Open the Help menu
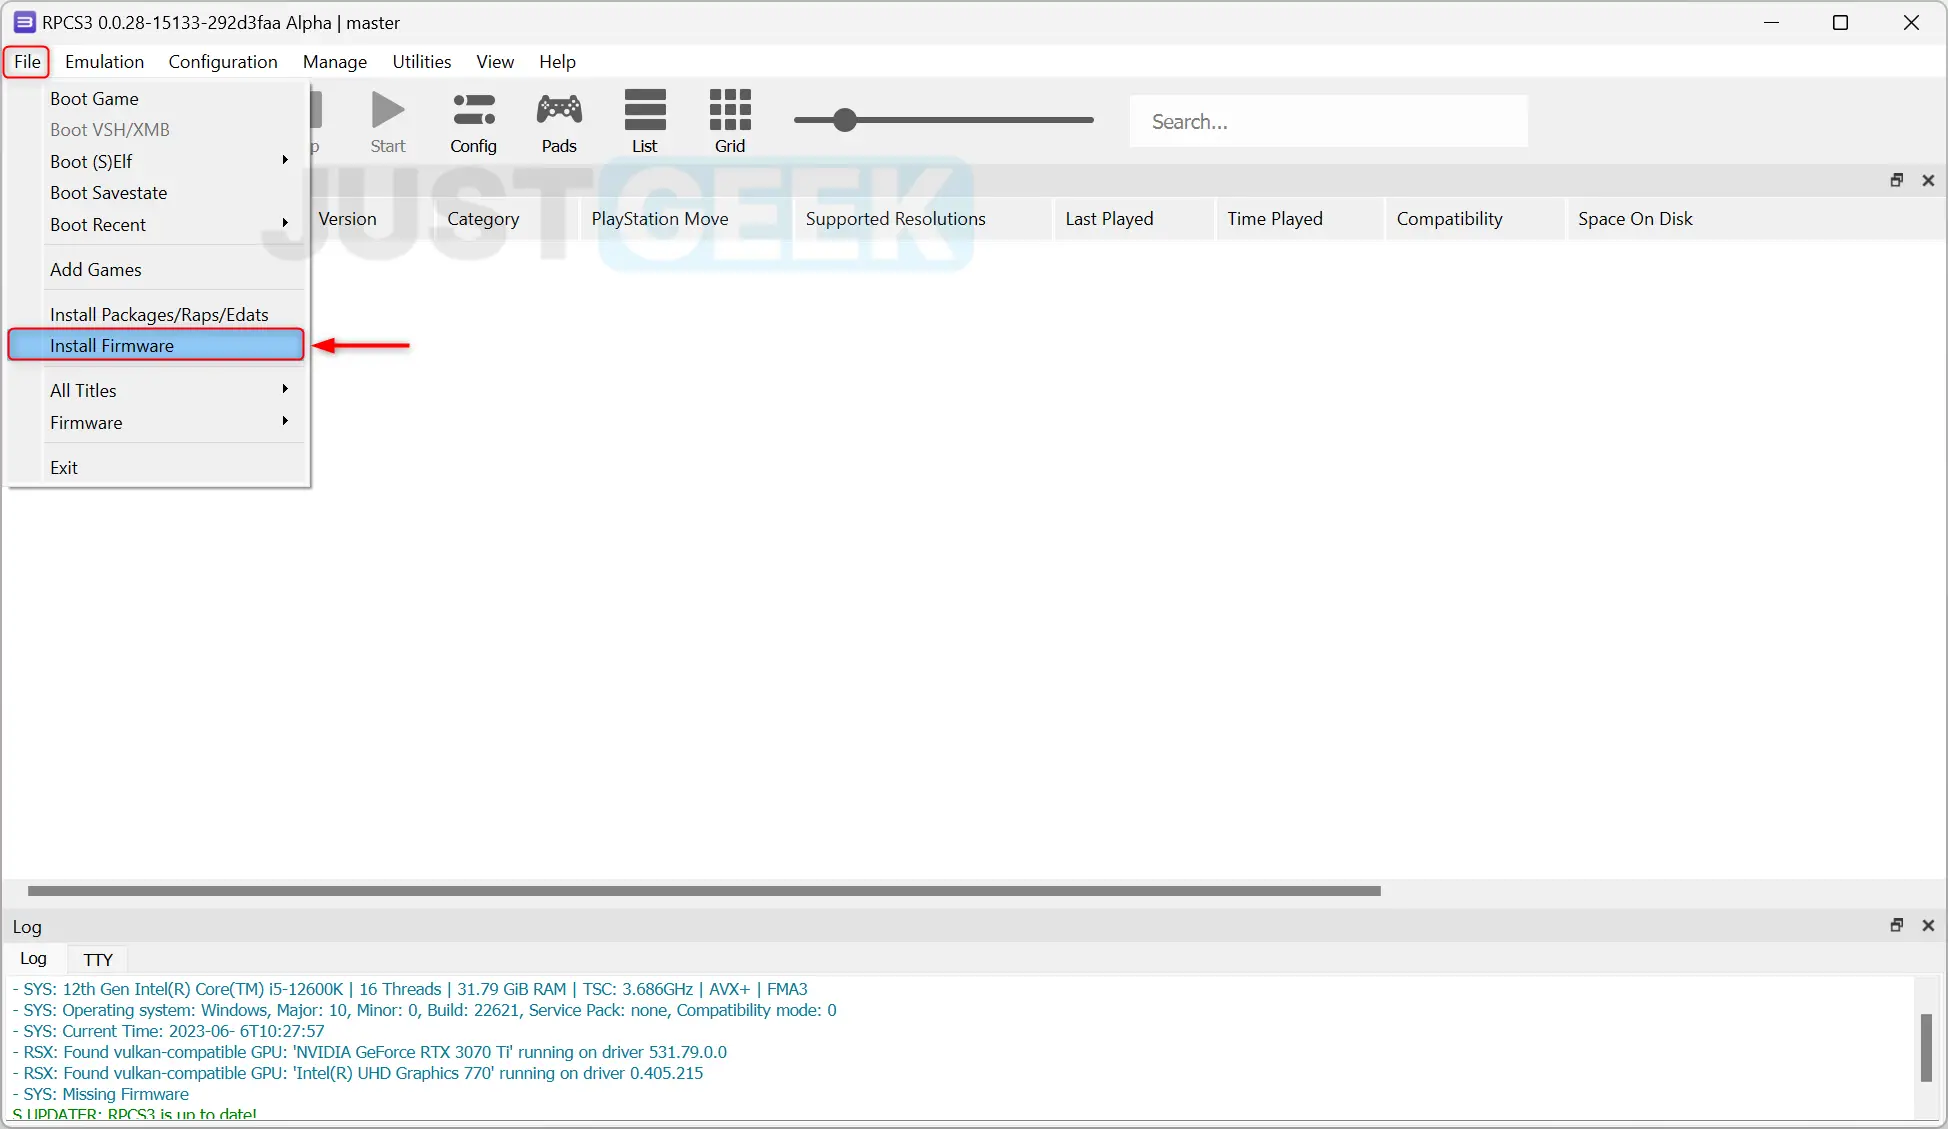The width and height of the screenshot is (1948, 1129). click(557, 62)
